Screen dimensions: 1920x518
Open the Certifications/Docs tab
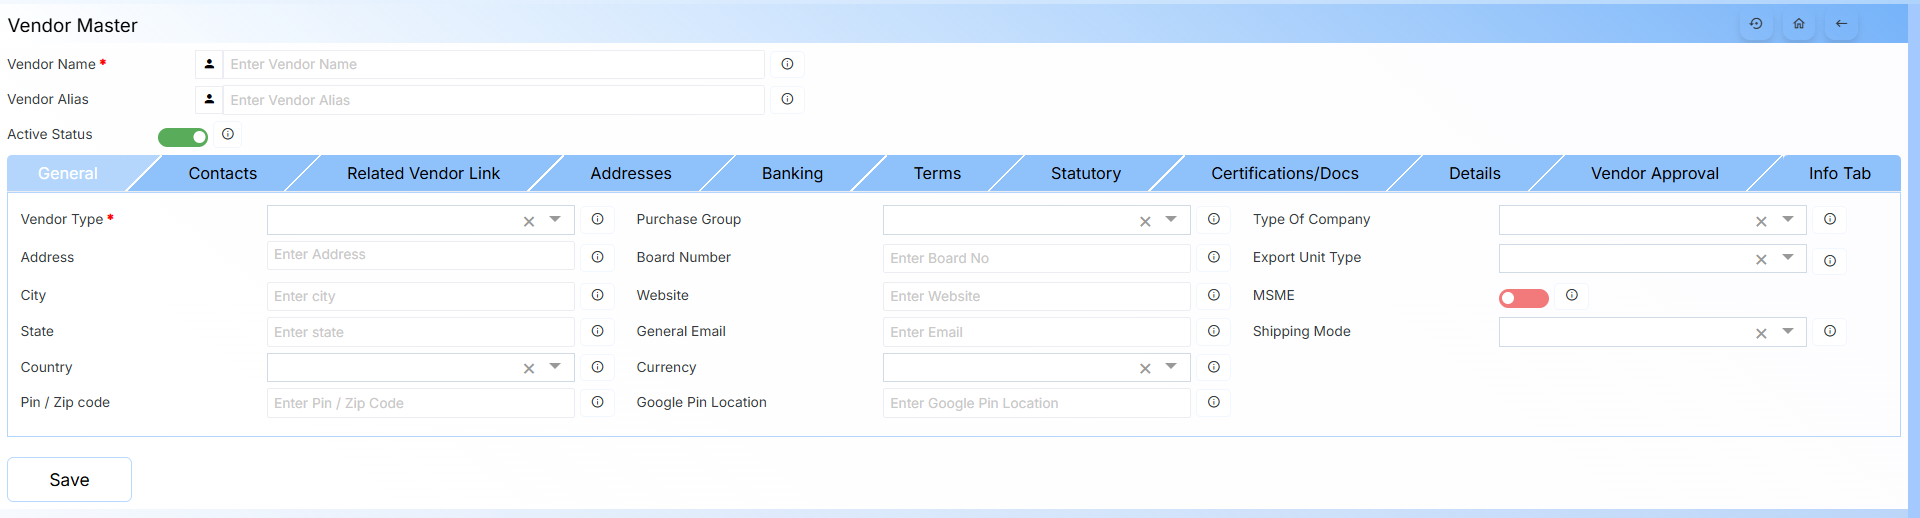click(x=1284, y=173)
